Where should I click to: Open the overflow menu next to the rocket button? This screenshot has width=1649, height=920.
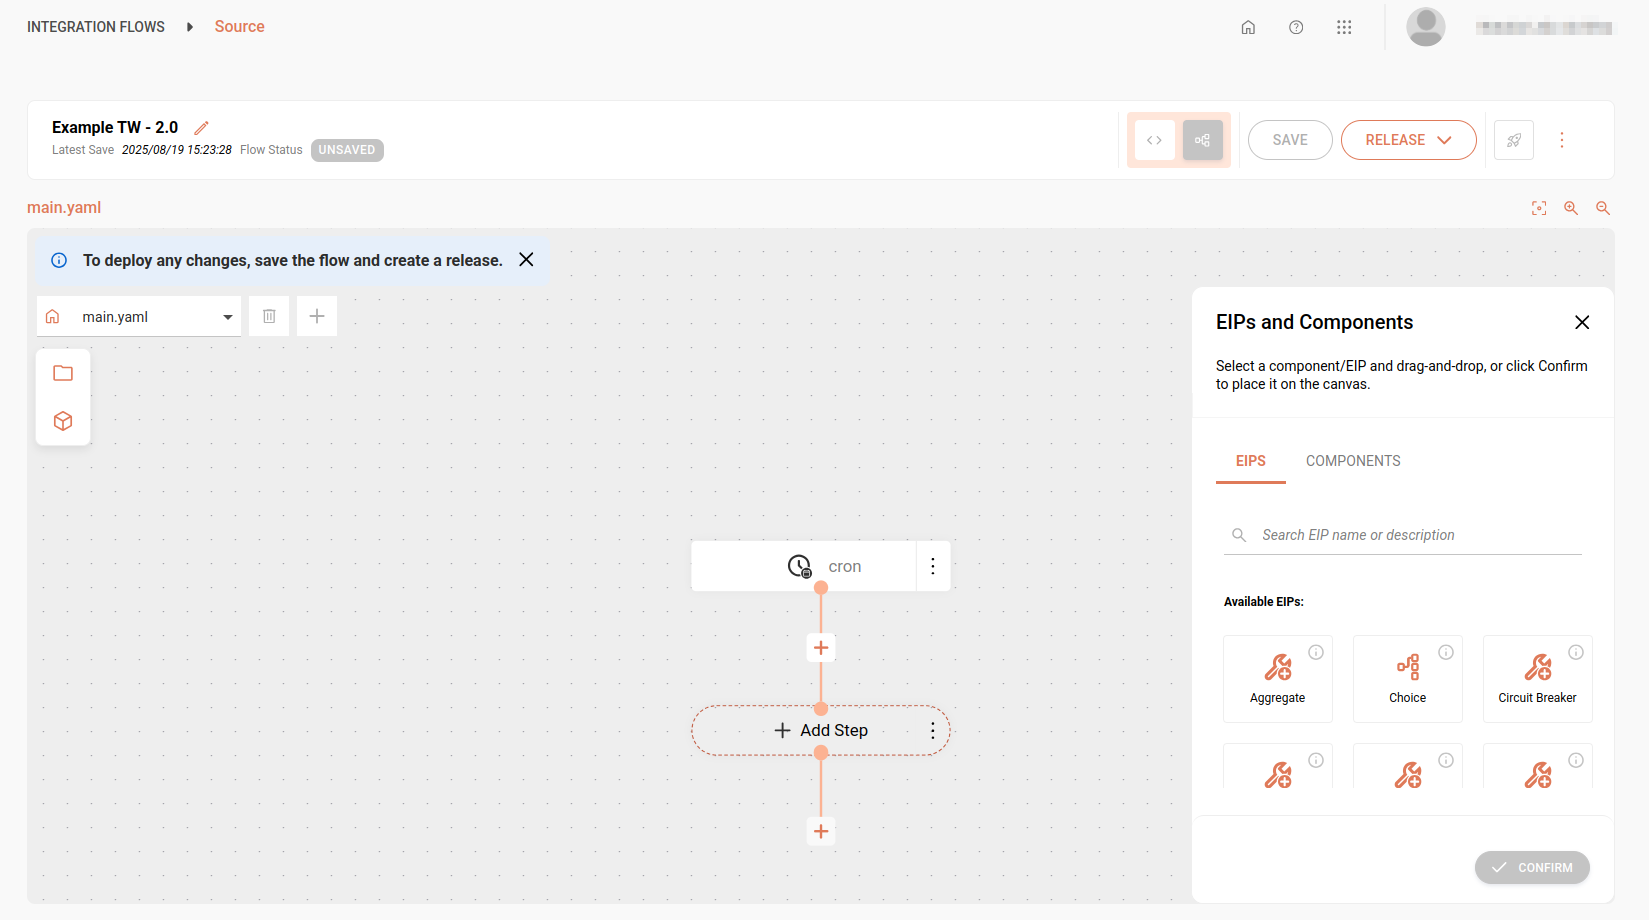[1561, 140]
